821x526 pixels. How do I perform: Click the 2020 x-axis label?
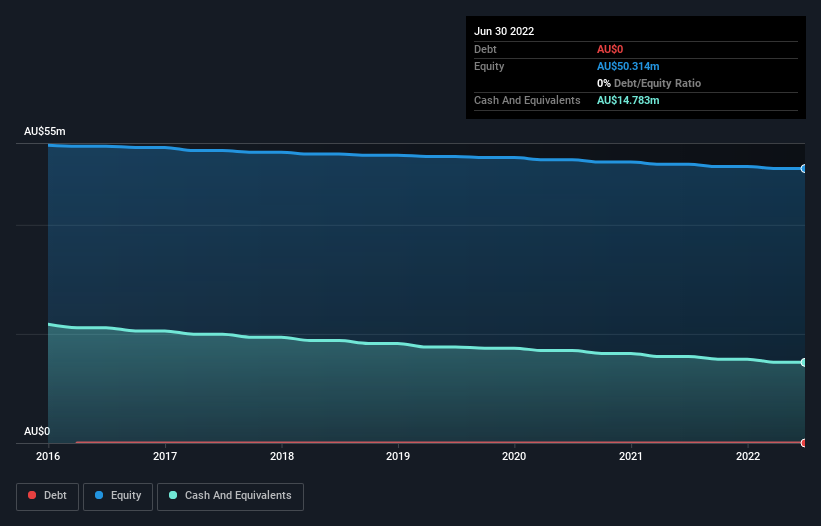tap(514, 456)
